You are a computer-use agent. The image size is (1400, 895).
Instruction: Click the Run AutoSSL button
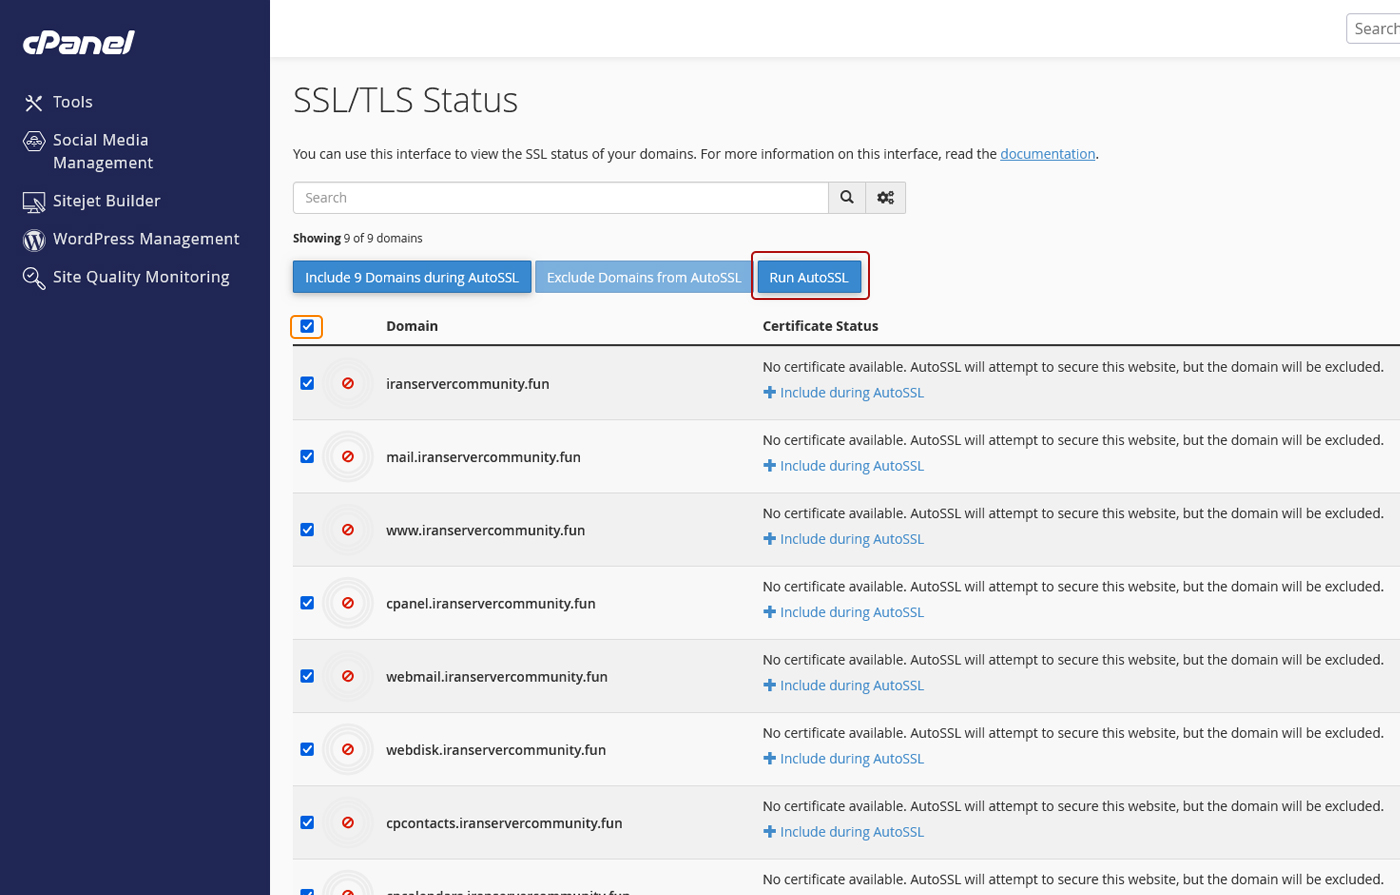809,276
